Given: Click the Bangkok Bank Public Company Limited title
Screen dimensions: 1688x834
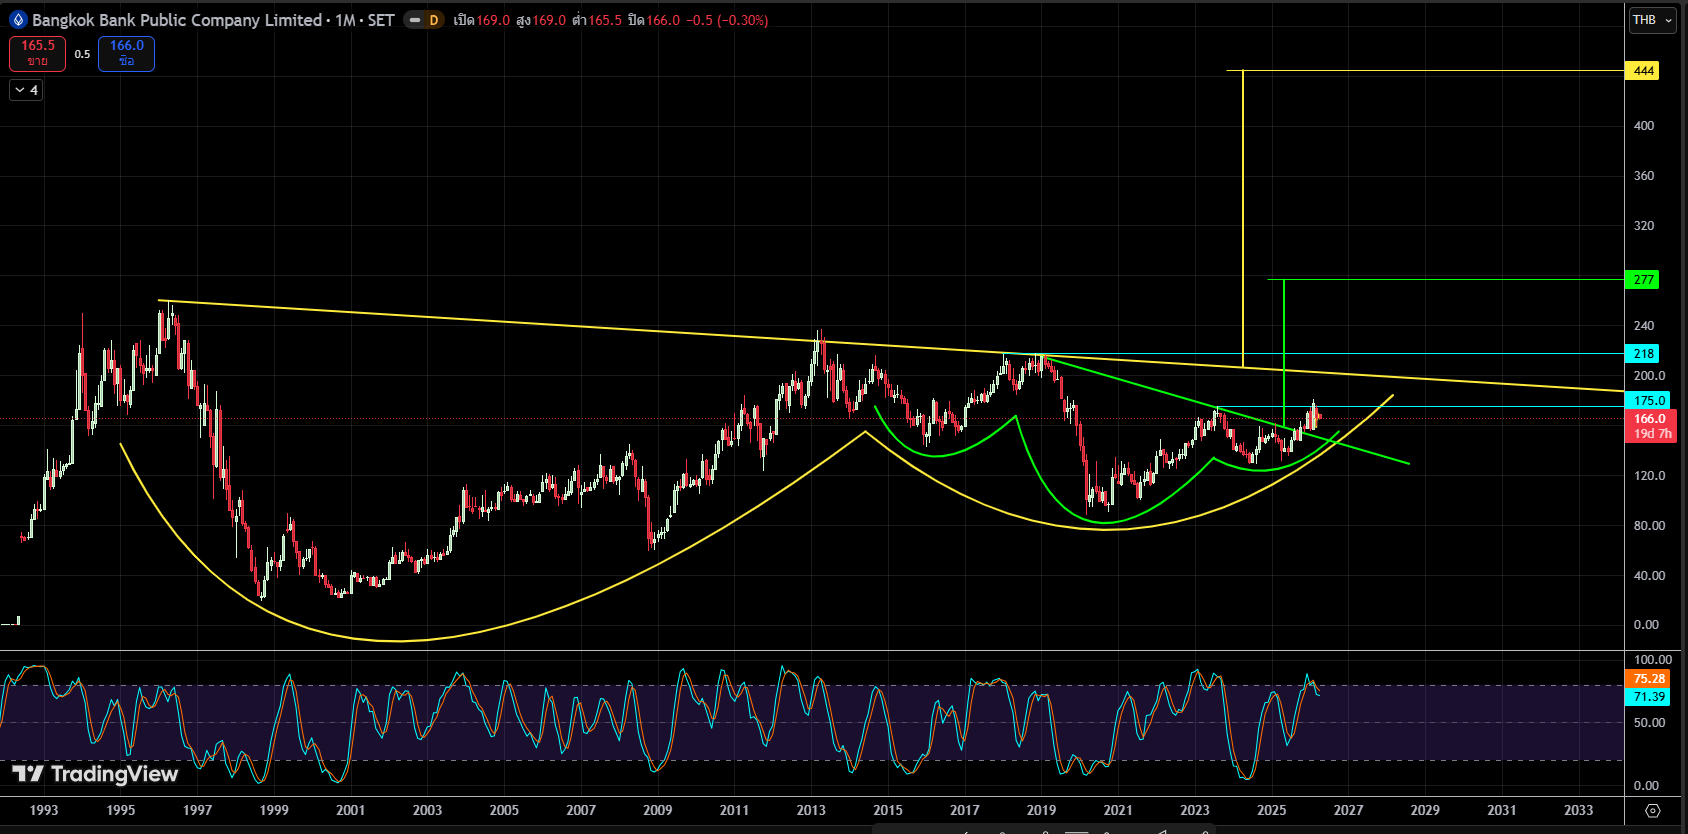Looking at the screenshot, I should (x=177, y=20).
